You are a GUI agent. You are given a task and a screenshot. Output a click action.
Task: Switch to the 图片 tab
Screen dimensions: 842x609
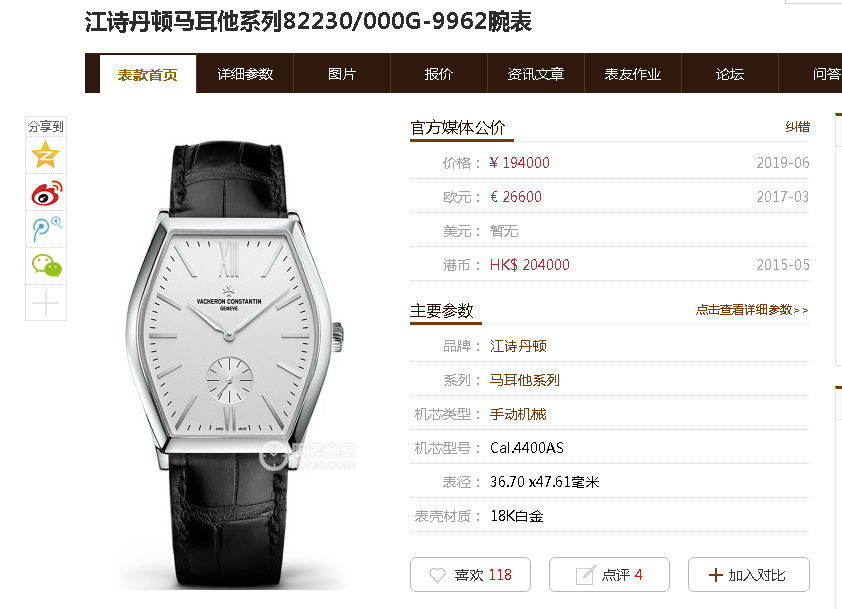tap(342, 74)
